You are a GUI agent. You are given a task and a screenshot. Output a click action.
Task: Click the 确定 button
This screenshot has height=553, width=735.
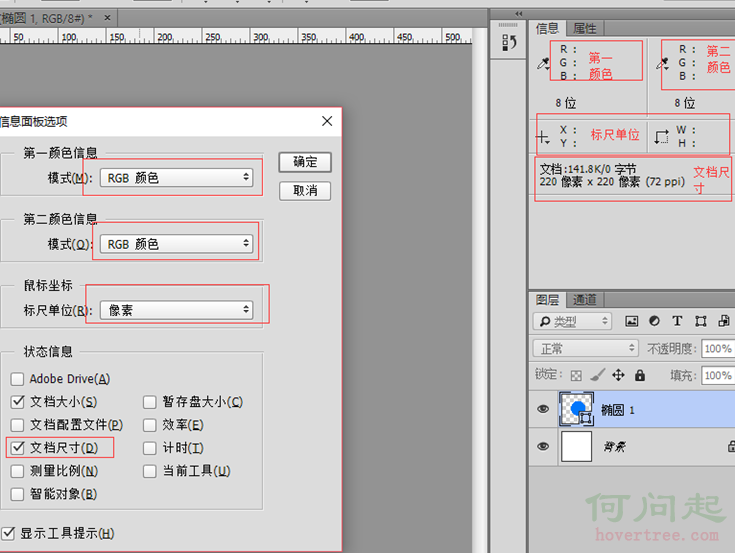point(305,162)
